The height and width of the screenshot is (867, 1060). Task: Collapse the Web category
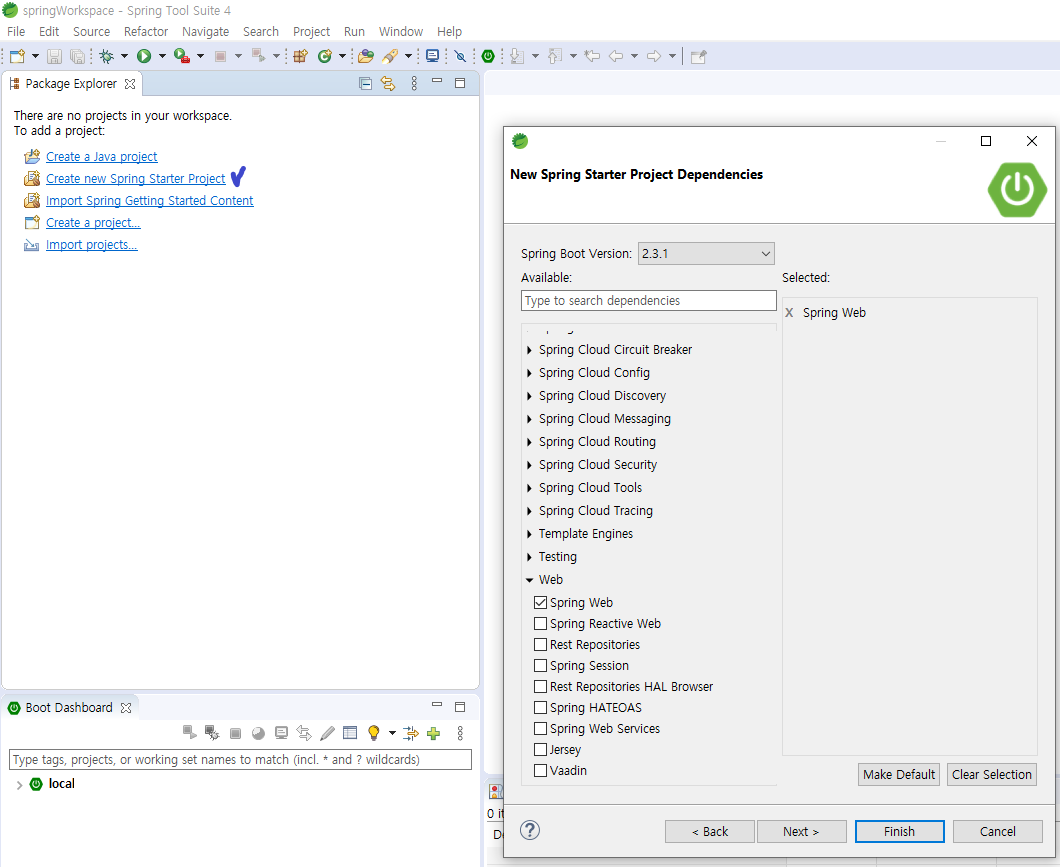click(x=529, y=580)
